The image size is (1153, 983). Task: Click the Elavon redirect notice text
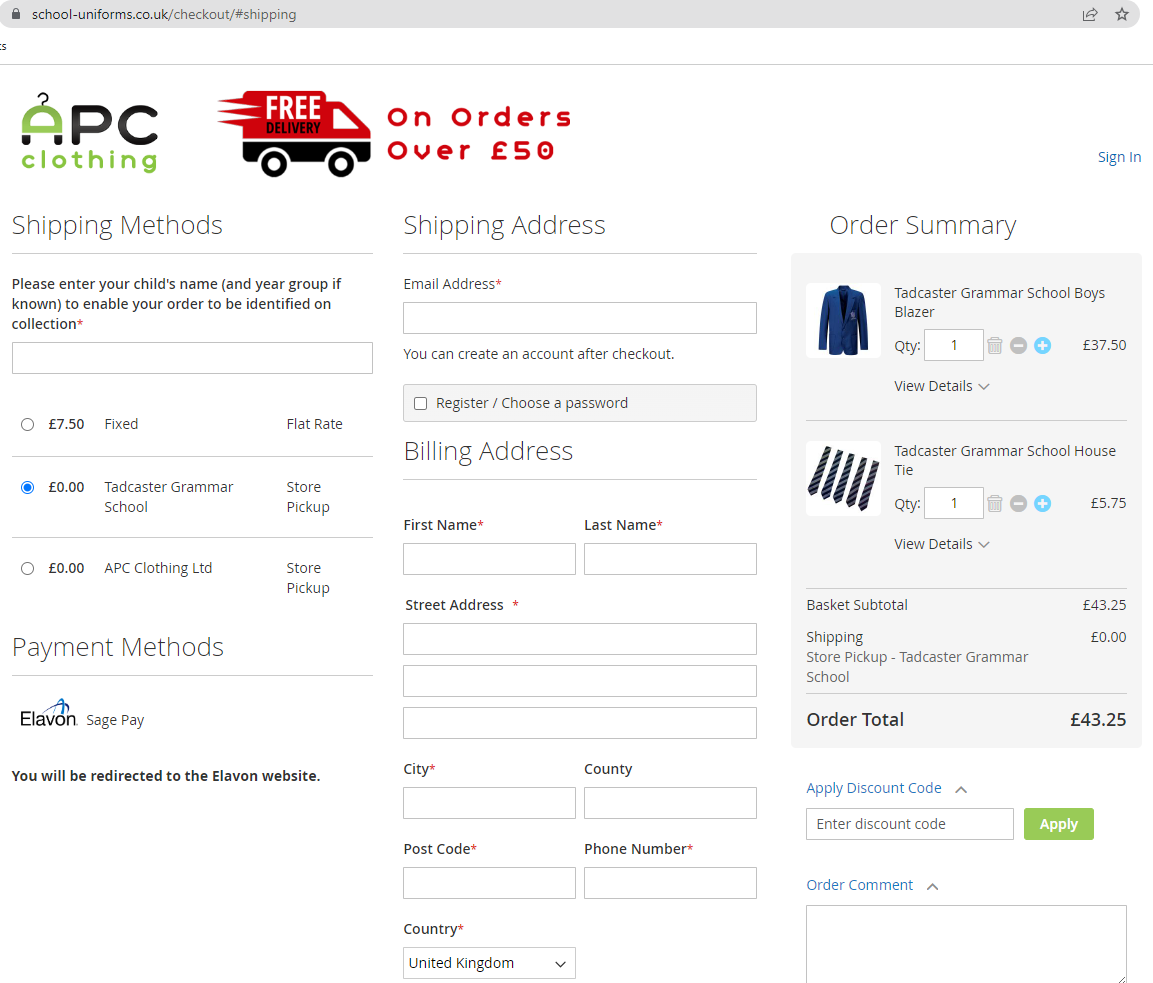[x=166, y=776]
